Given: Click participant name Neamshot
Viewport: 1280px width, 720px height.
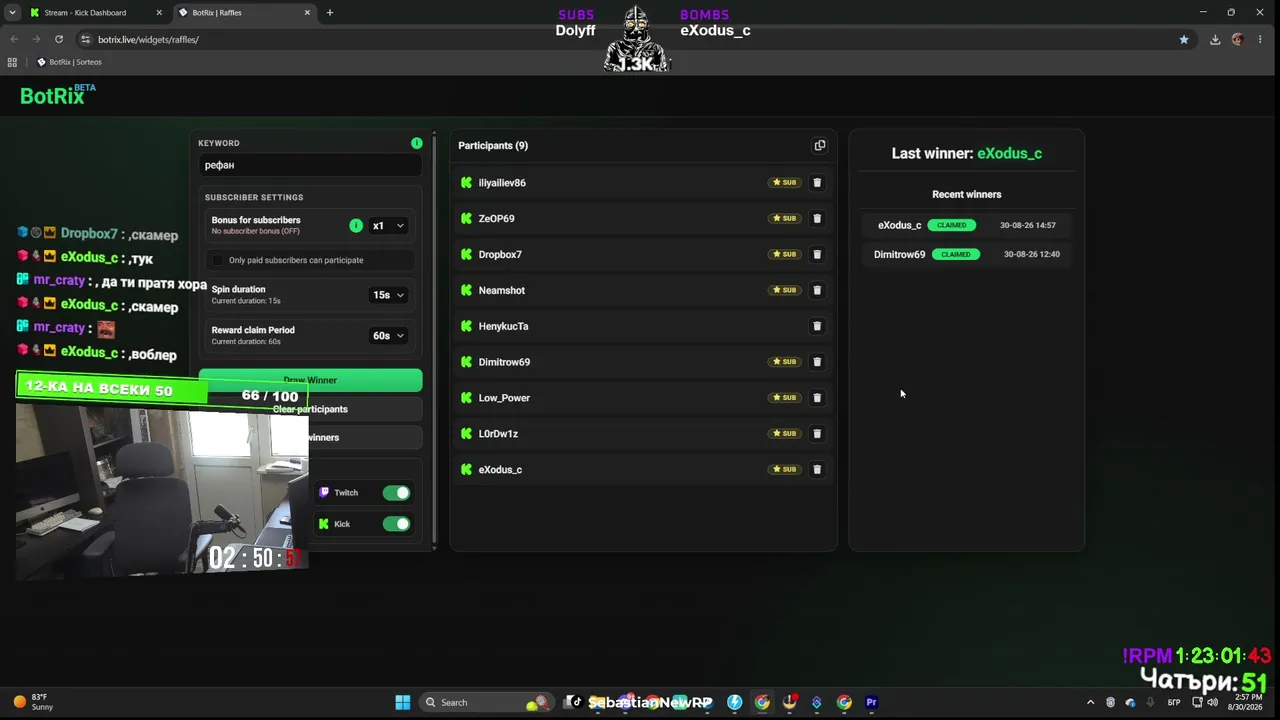Looking at the screenshot, I should tap(502, 291).
